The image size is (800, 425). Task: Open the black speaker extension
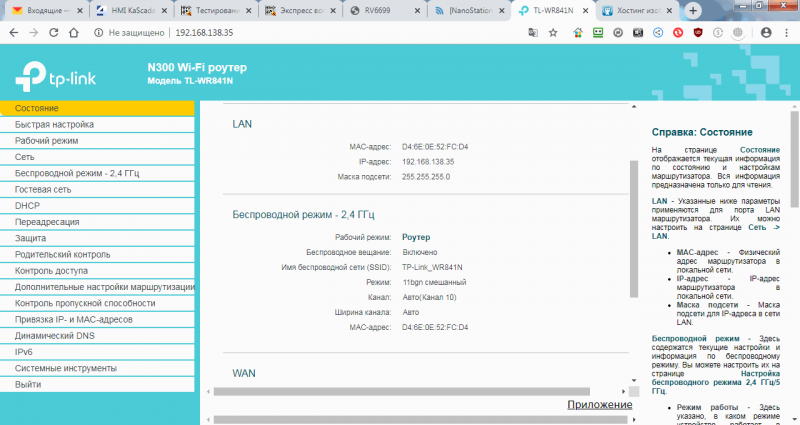pos(638,33)
